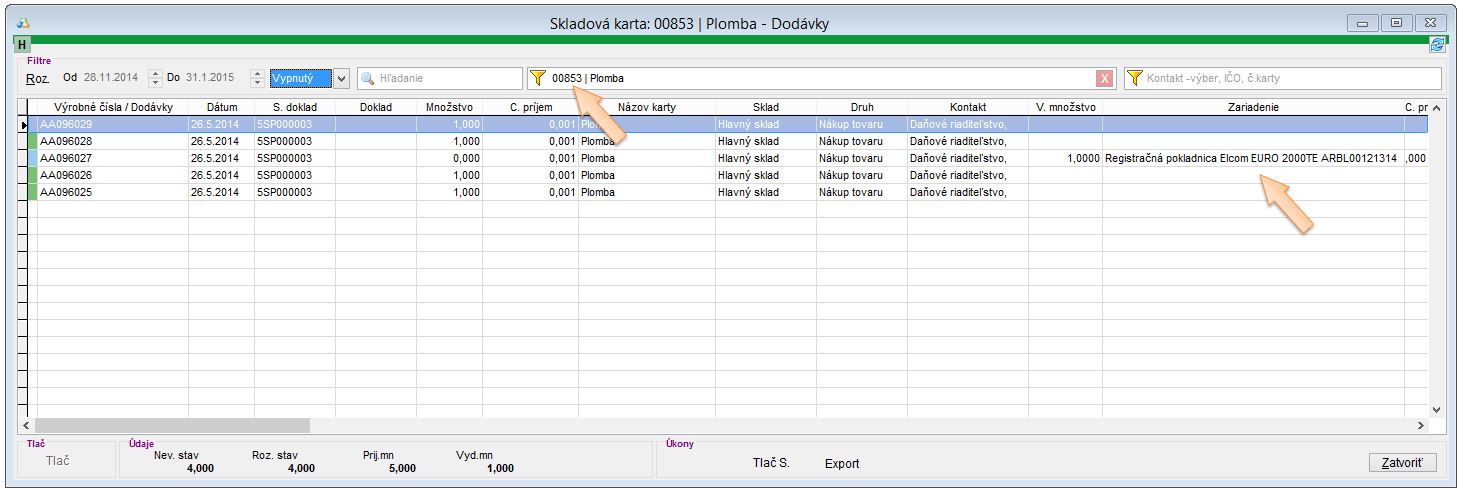
Task: Open the Vypnutý dropdown arrow
Action: pyautogui.click(x=341, y=78)
